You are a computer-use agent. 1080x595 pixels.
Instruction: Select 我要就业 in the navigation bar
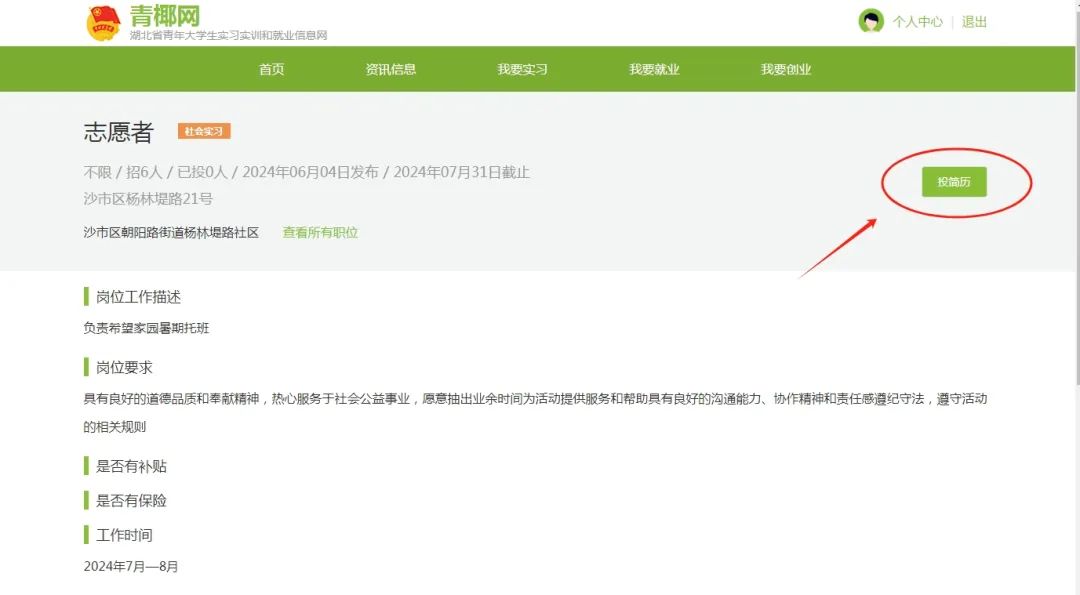[654, 69]
